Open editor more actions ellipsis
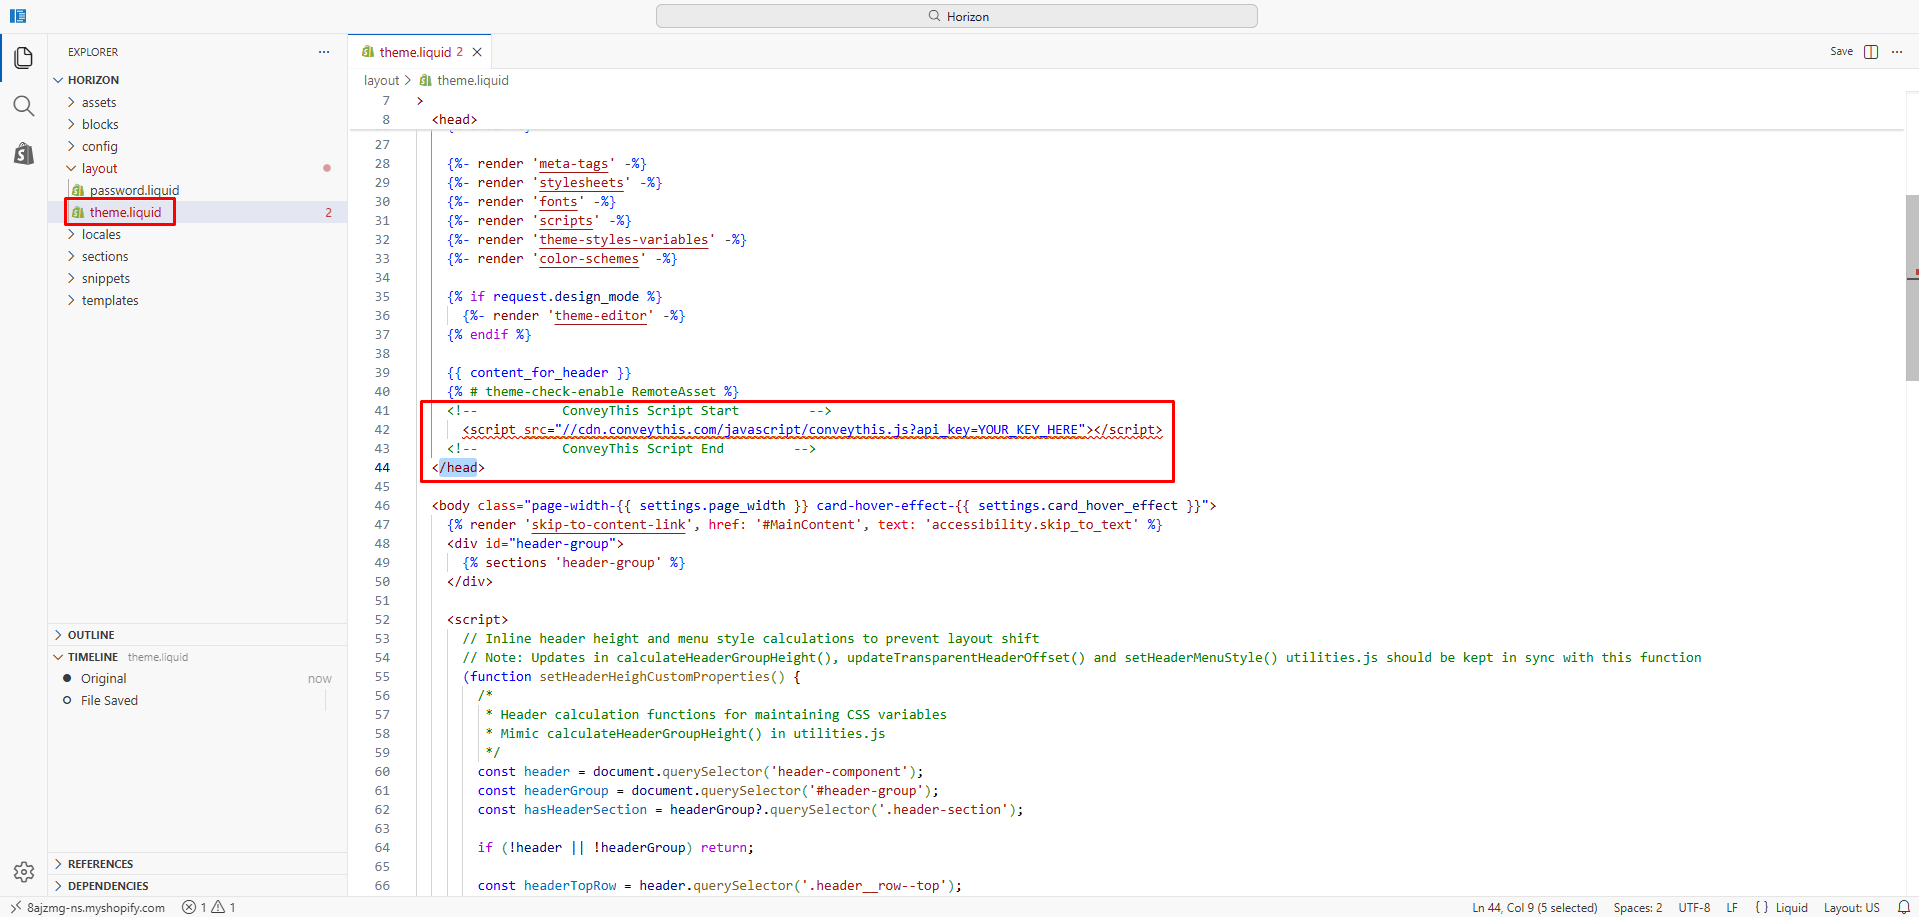Image resolution: width=1919 pixels, height=917 pixels. 1897,52
